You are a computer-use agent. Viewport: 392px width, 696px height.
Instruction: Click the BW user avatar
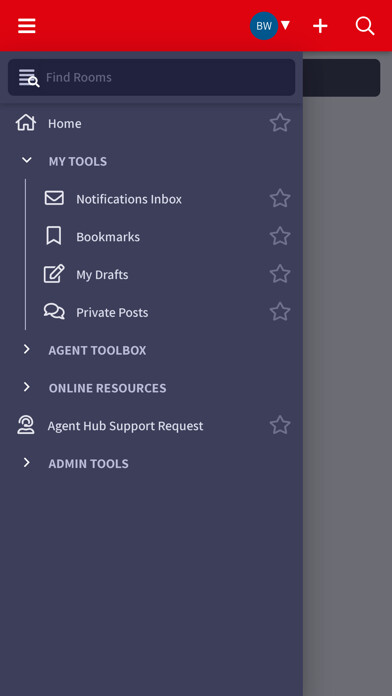264,26
